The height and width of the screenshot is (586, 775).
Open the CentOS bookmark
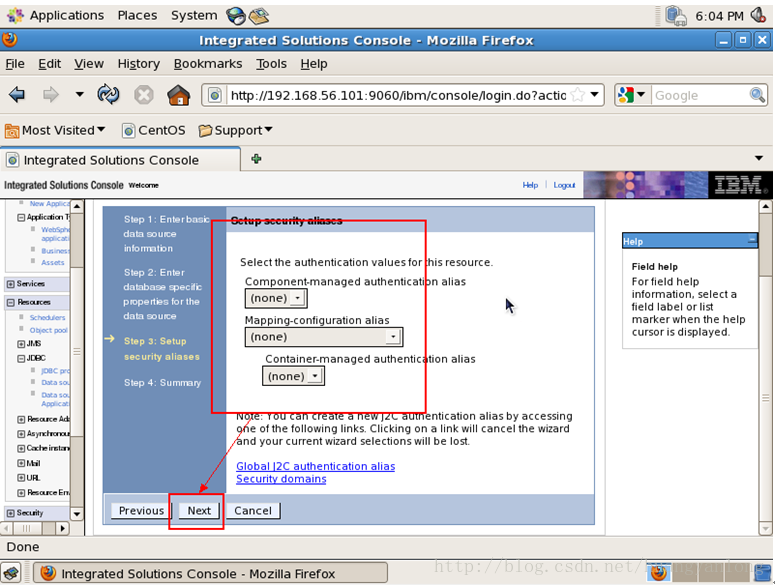coord(154,130)
